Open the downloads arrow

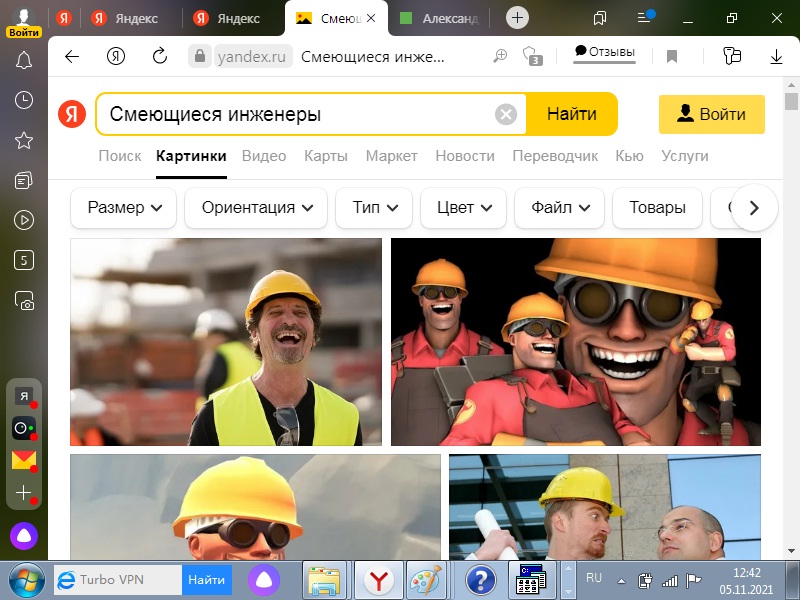point(776,56)
